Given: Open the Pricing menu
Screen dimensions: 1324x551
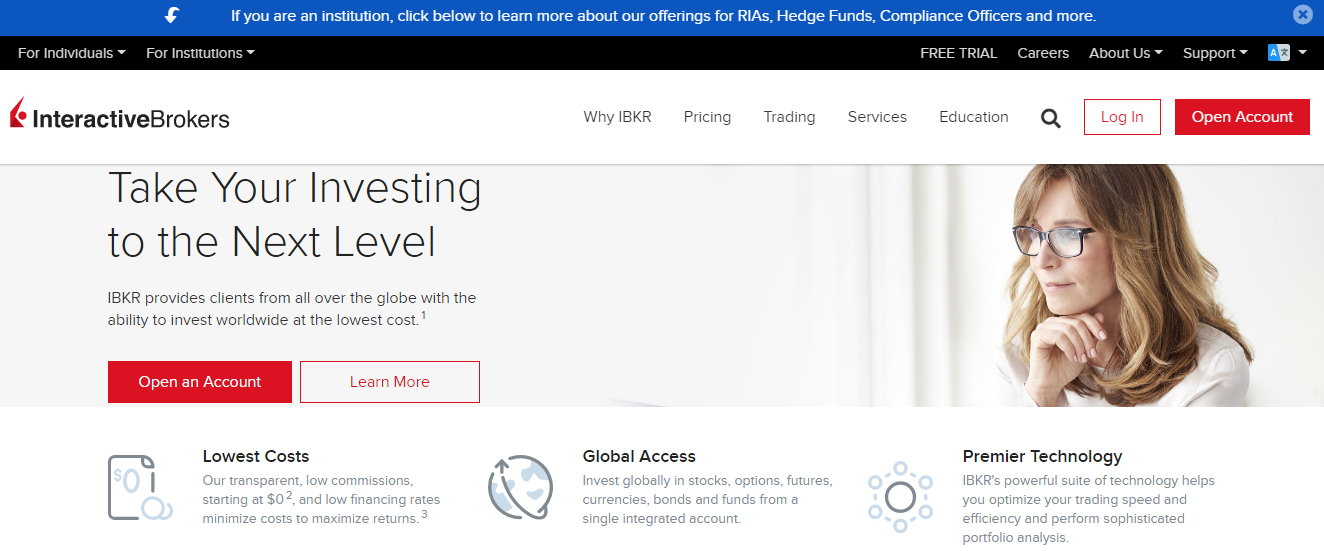Looking at the screenshot, I should [707, 117].
